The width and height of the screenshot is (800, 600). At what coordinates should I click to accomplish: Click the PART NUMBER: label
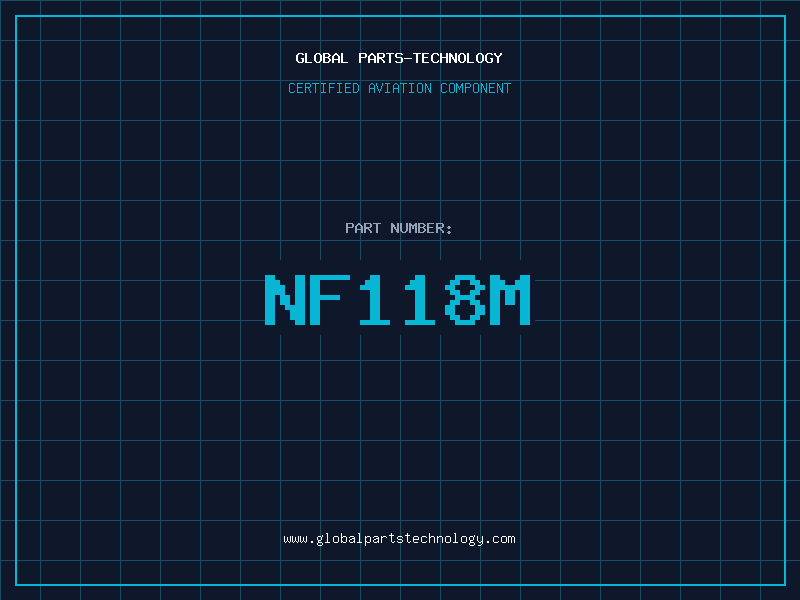click(399, 228)
